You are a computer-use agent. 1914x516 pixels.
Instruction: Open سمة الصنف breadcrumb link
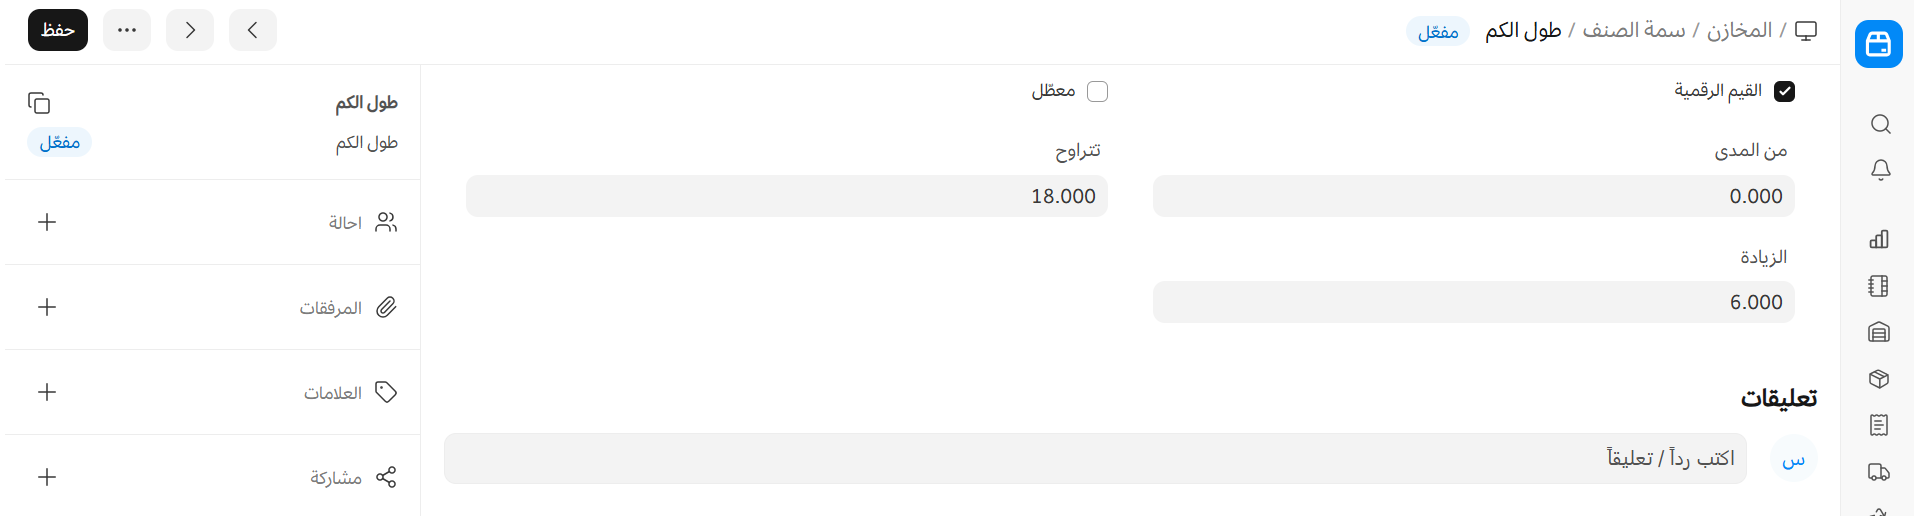[x=1634, y=31]
